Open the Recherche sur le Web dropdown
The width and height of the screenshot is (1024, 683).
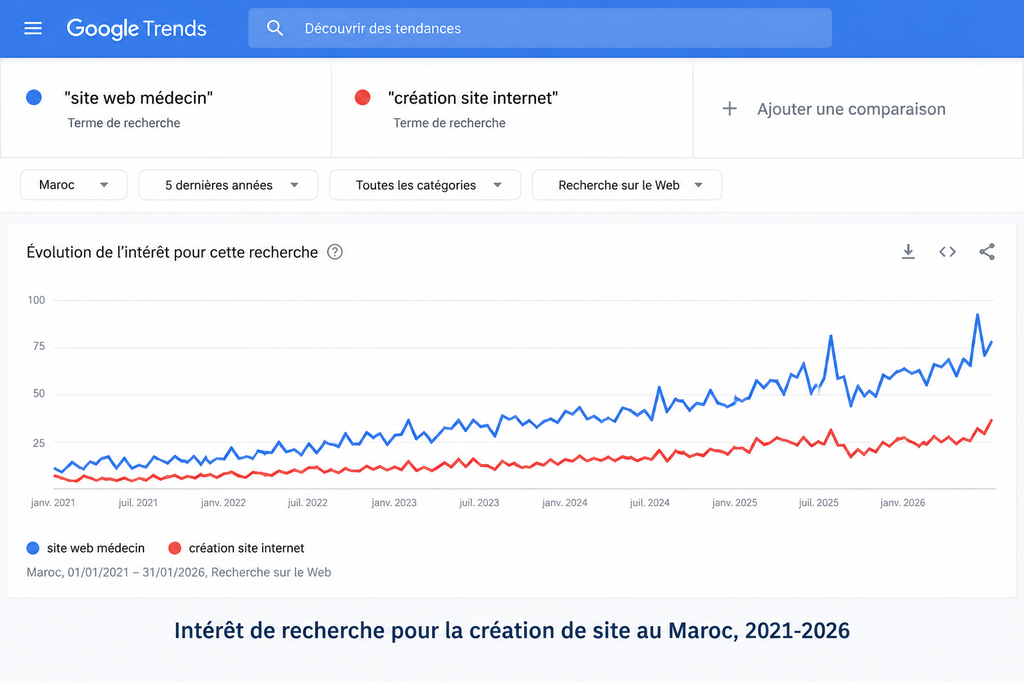pyautogui.click(x=627, y=185)
